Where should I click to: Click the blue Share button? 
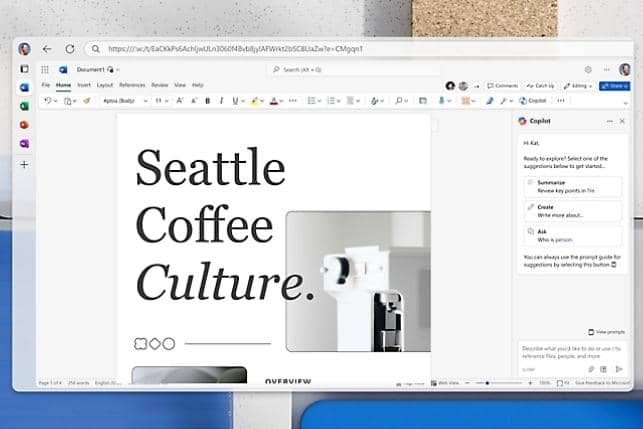(614, 86)
